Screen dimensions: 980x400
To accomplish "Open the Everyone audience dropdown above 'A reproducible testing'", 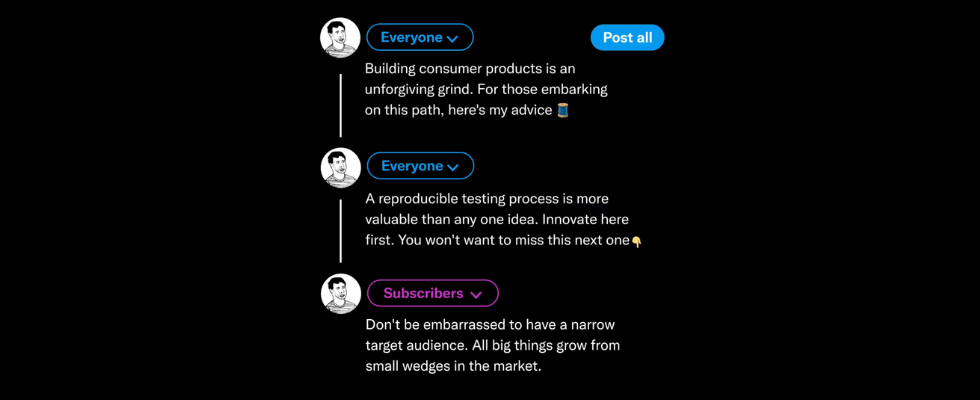I will tap(420, 166).
